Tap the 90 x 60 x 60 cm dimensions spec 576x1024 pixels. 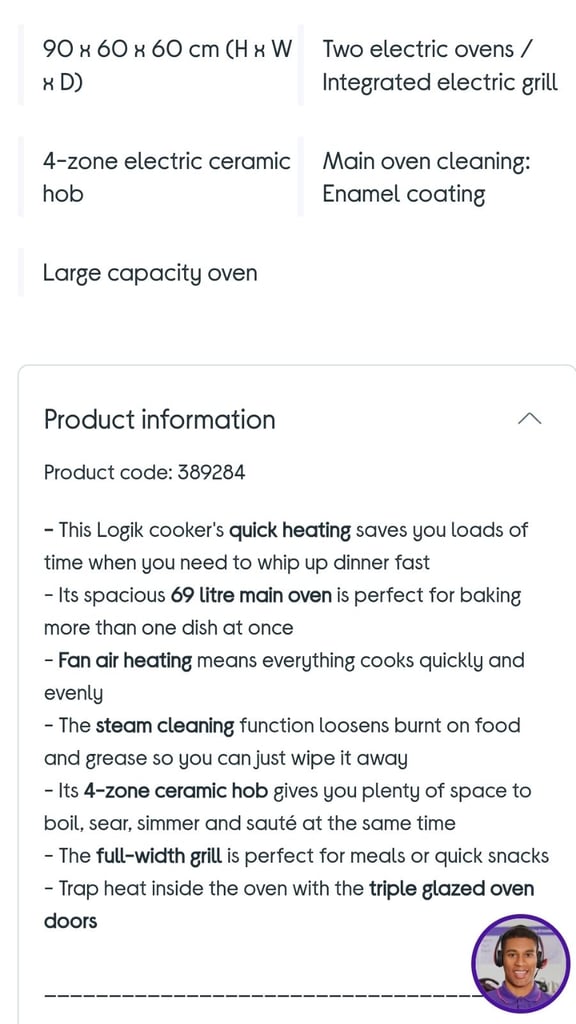pos(167,66)
